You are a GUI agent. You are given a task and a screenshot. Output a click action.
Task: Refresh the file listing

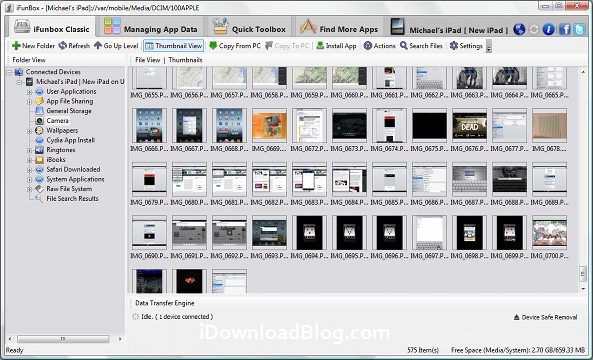74,46
